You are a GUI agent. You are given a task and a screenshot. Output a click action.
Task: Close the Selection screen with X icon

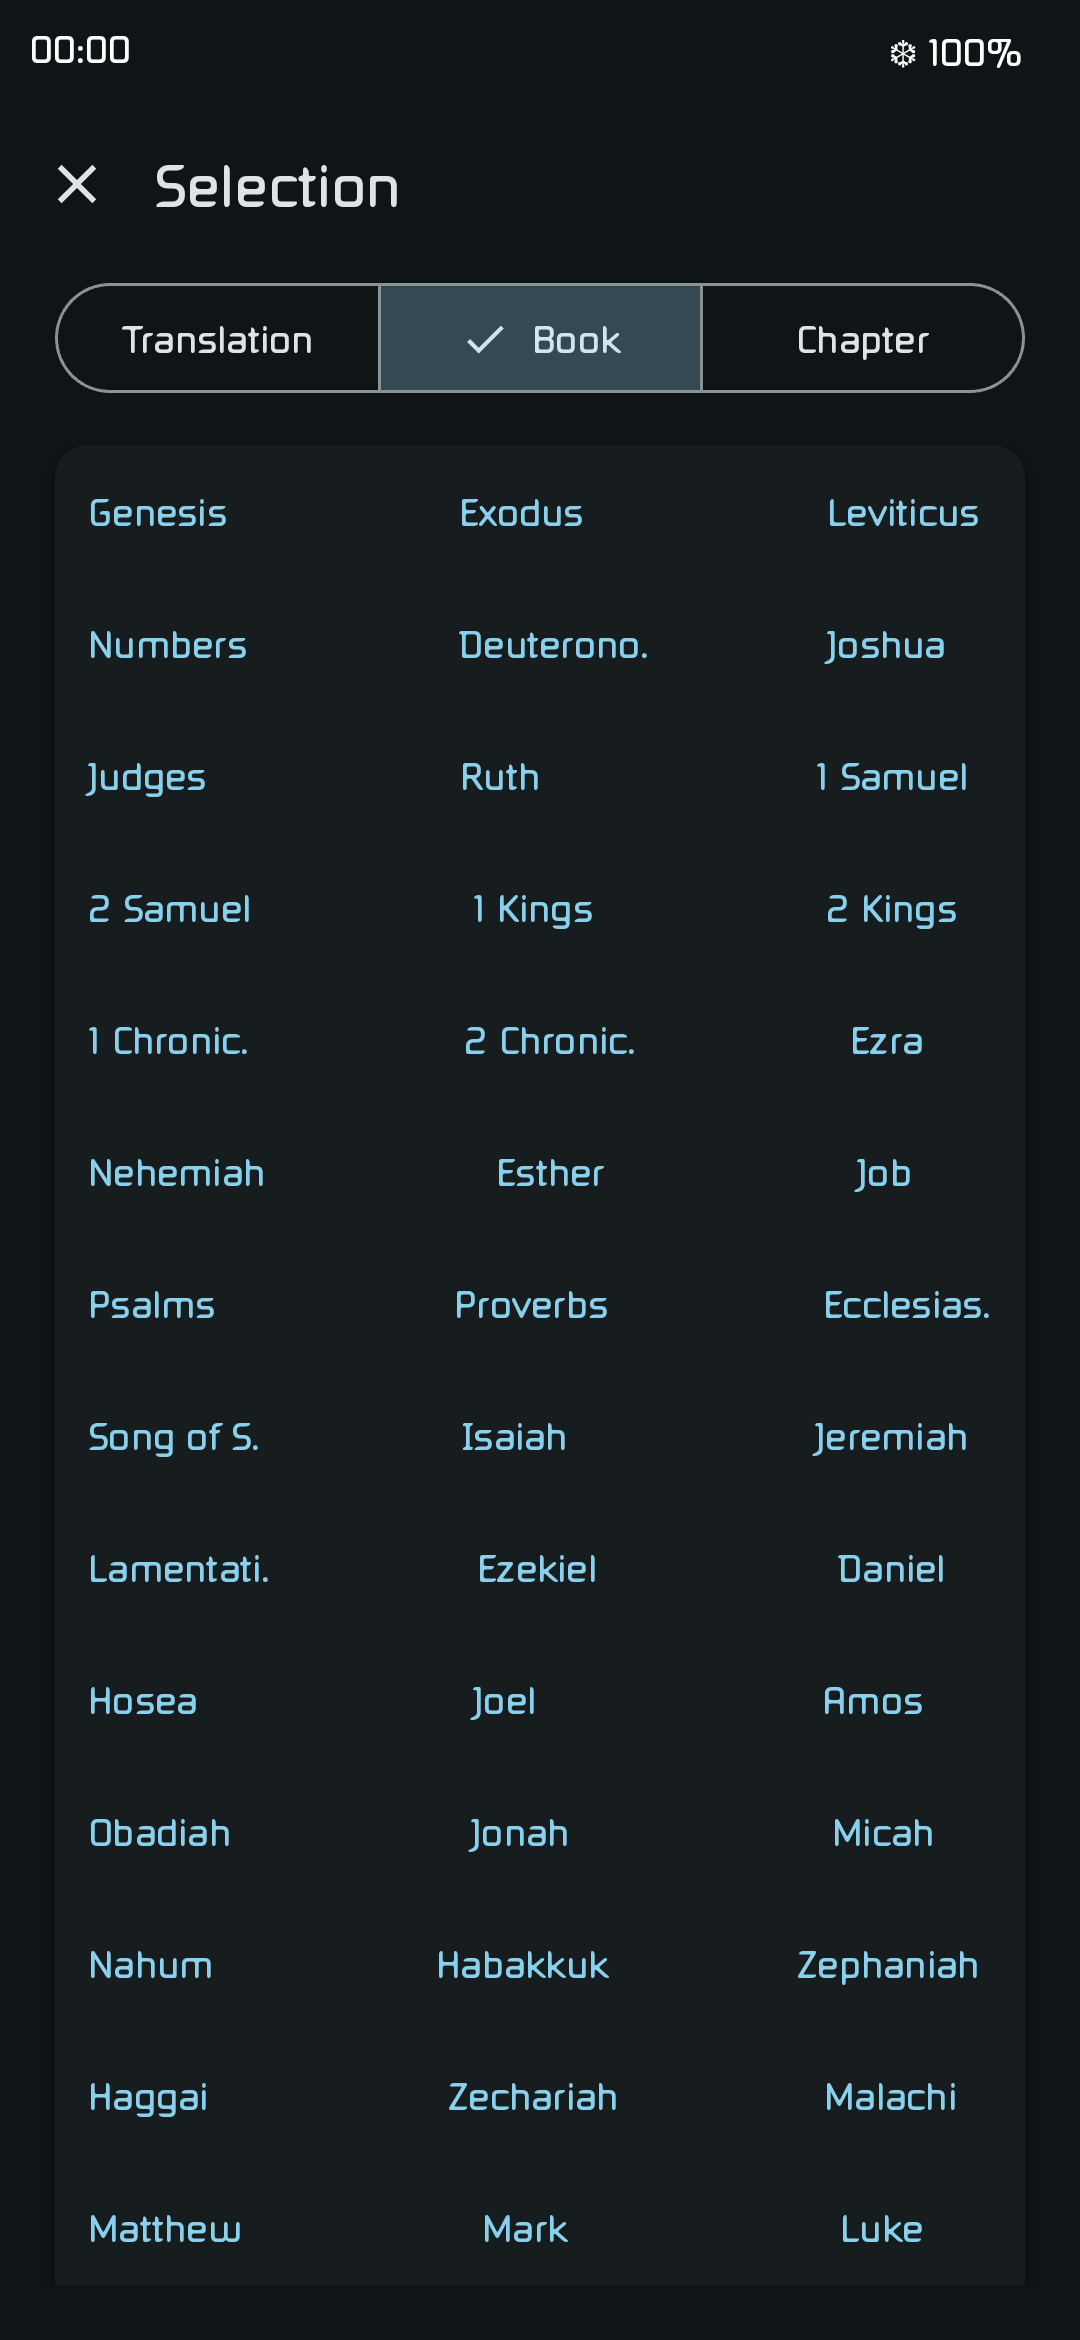pos(77,185)
